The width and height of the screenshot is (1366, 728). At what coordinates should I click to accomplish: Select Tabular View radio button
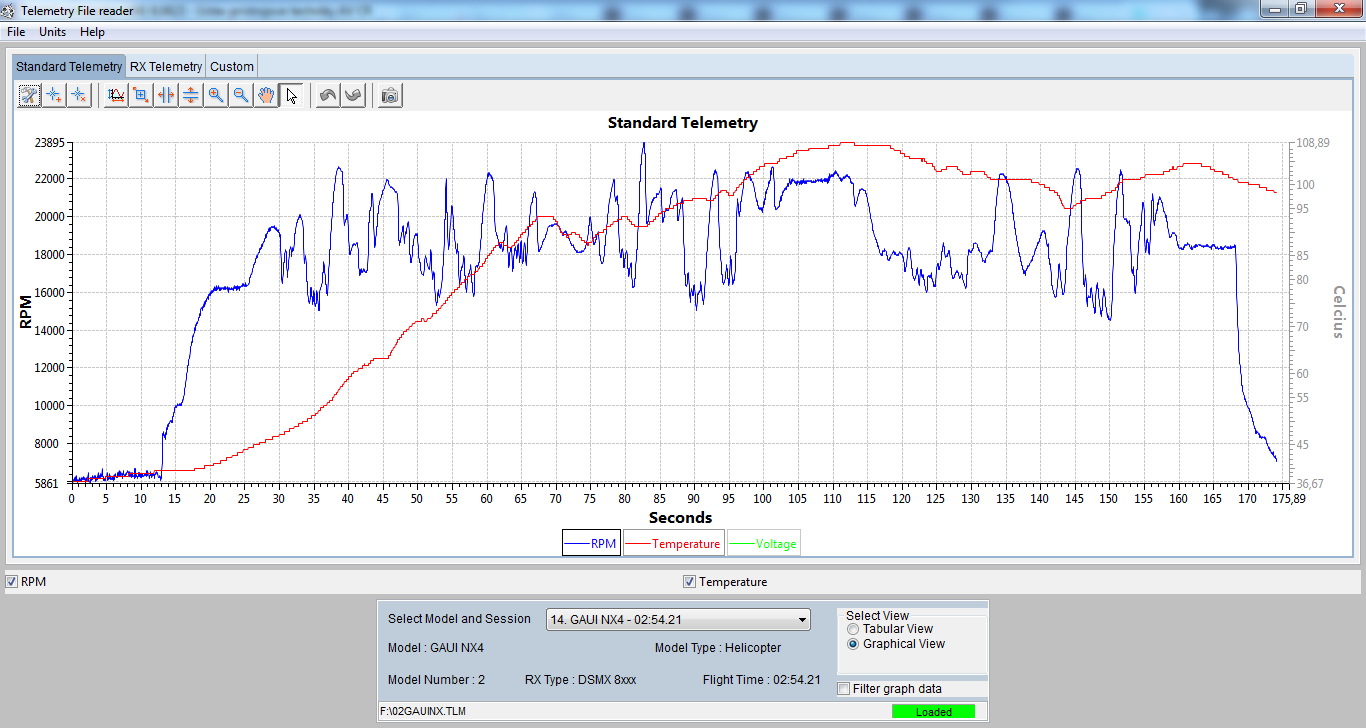tap(853, 629)
